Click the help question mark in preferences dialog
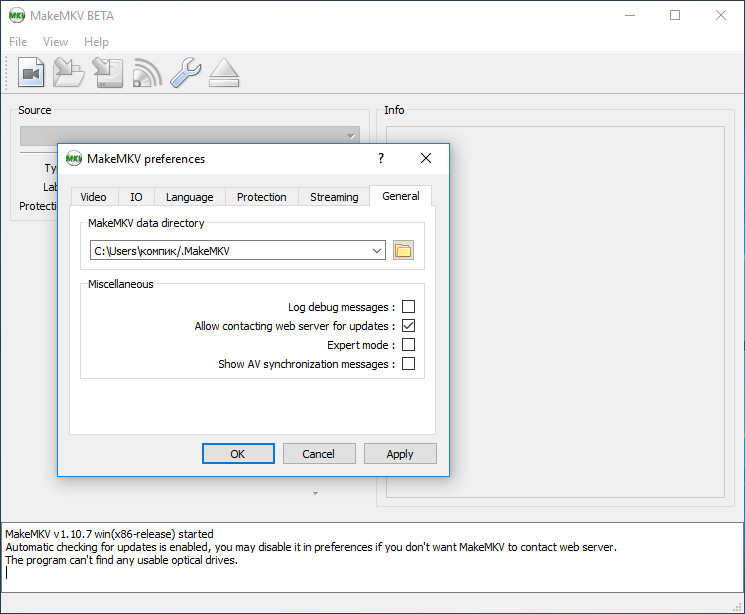 click(x=381, y=158)
